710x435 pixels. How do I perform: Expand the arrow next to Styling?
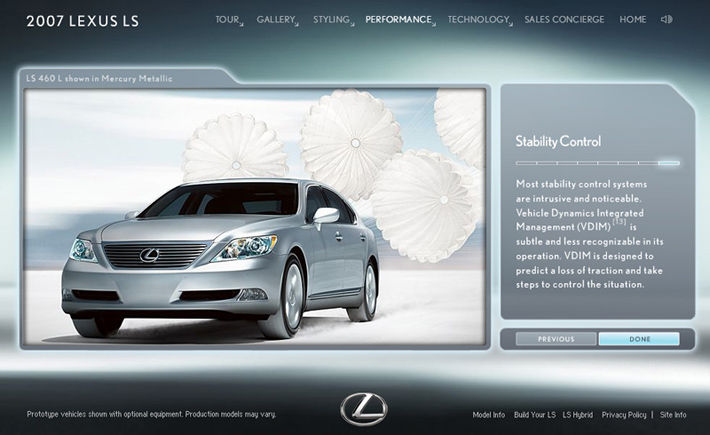tap(352, 24)
